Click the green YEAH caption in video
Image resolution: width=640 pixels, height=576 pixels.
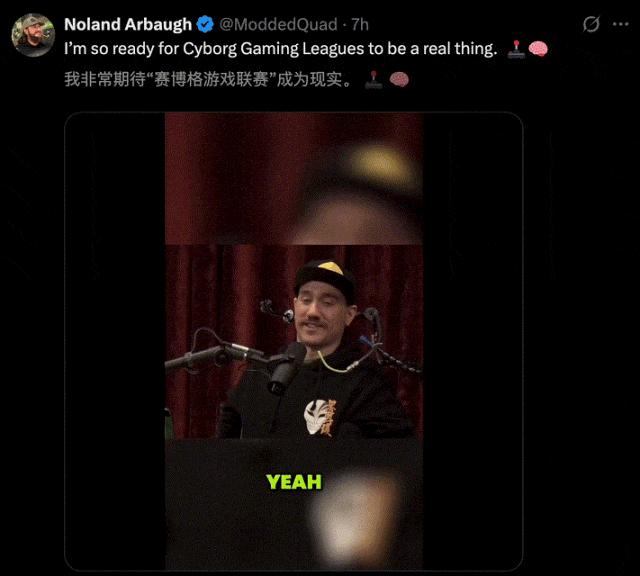[293, 482]
